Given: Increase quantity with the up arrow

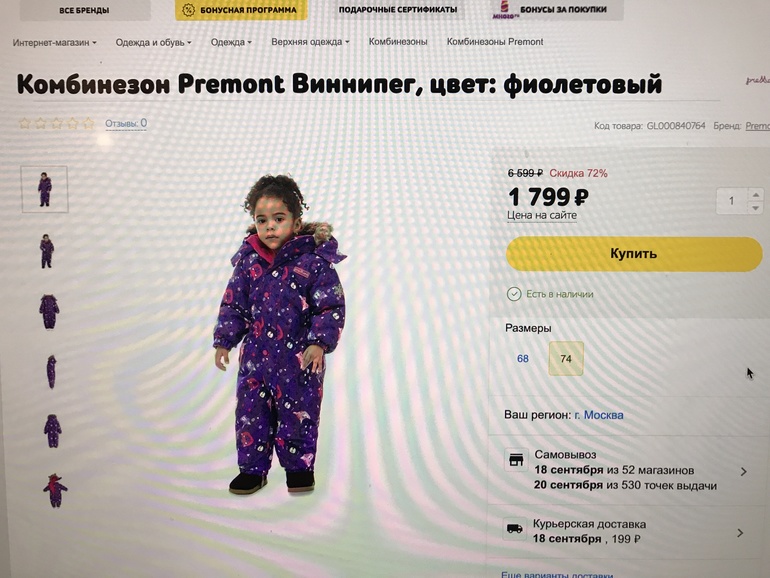Looking at the screenshot, I should tap(755, 195).
